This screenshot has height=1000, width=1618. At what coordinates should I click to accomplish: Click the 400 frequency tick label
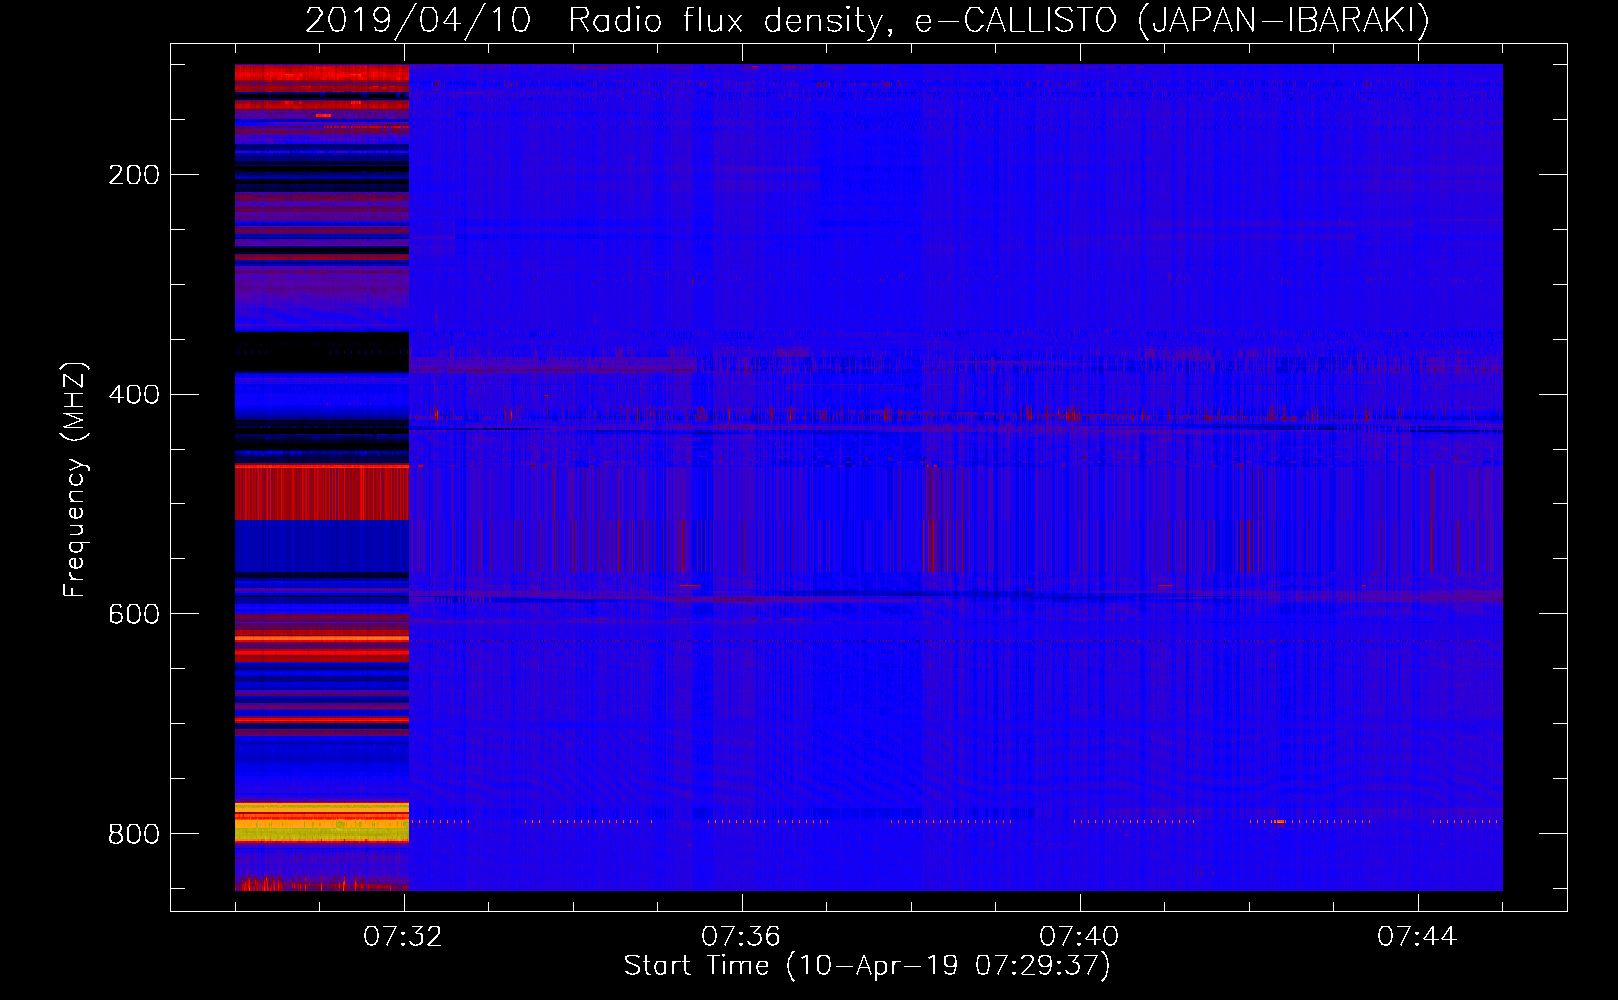pyautogui.click(x=134, y=394)
